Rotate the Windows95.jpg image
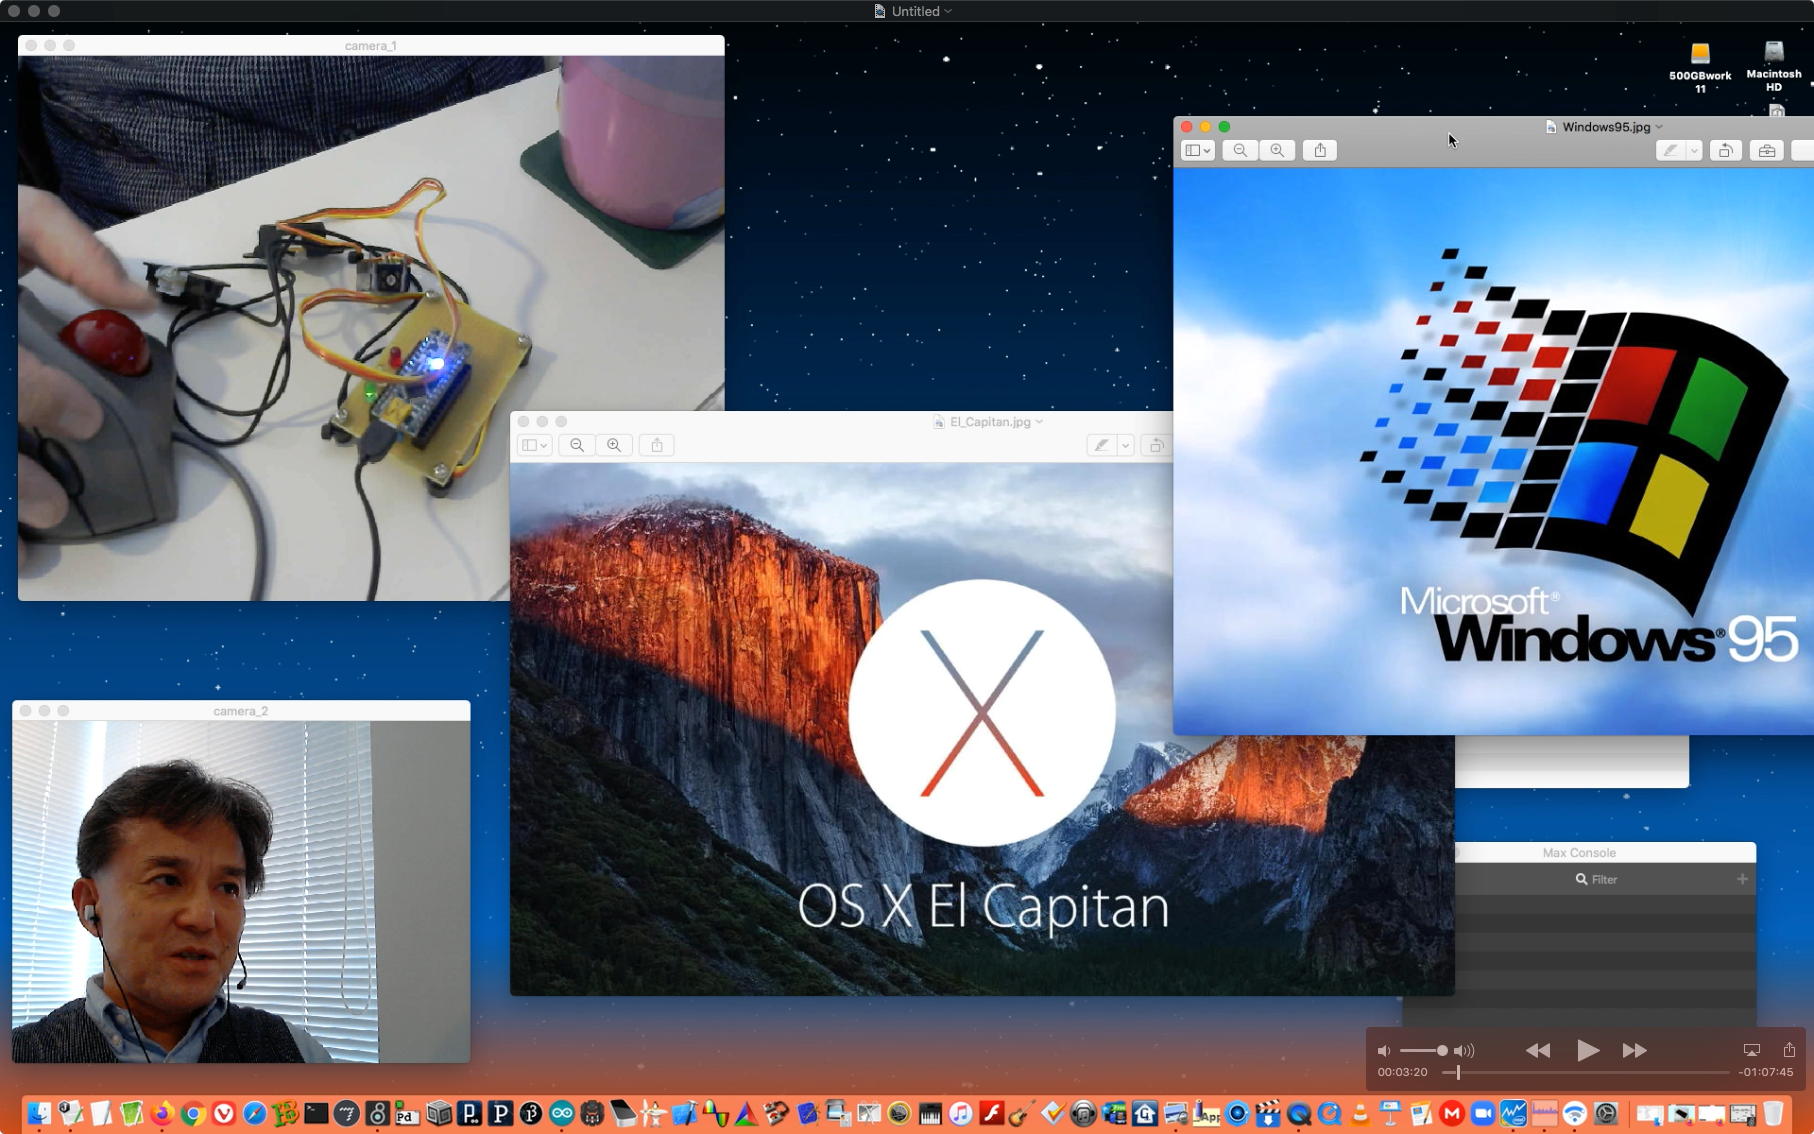The width and height of the screenshot is (1814, 1134). click(1725, 150)
